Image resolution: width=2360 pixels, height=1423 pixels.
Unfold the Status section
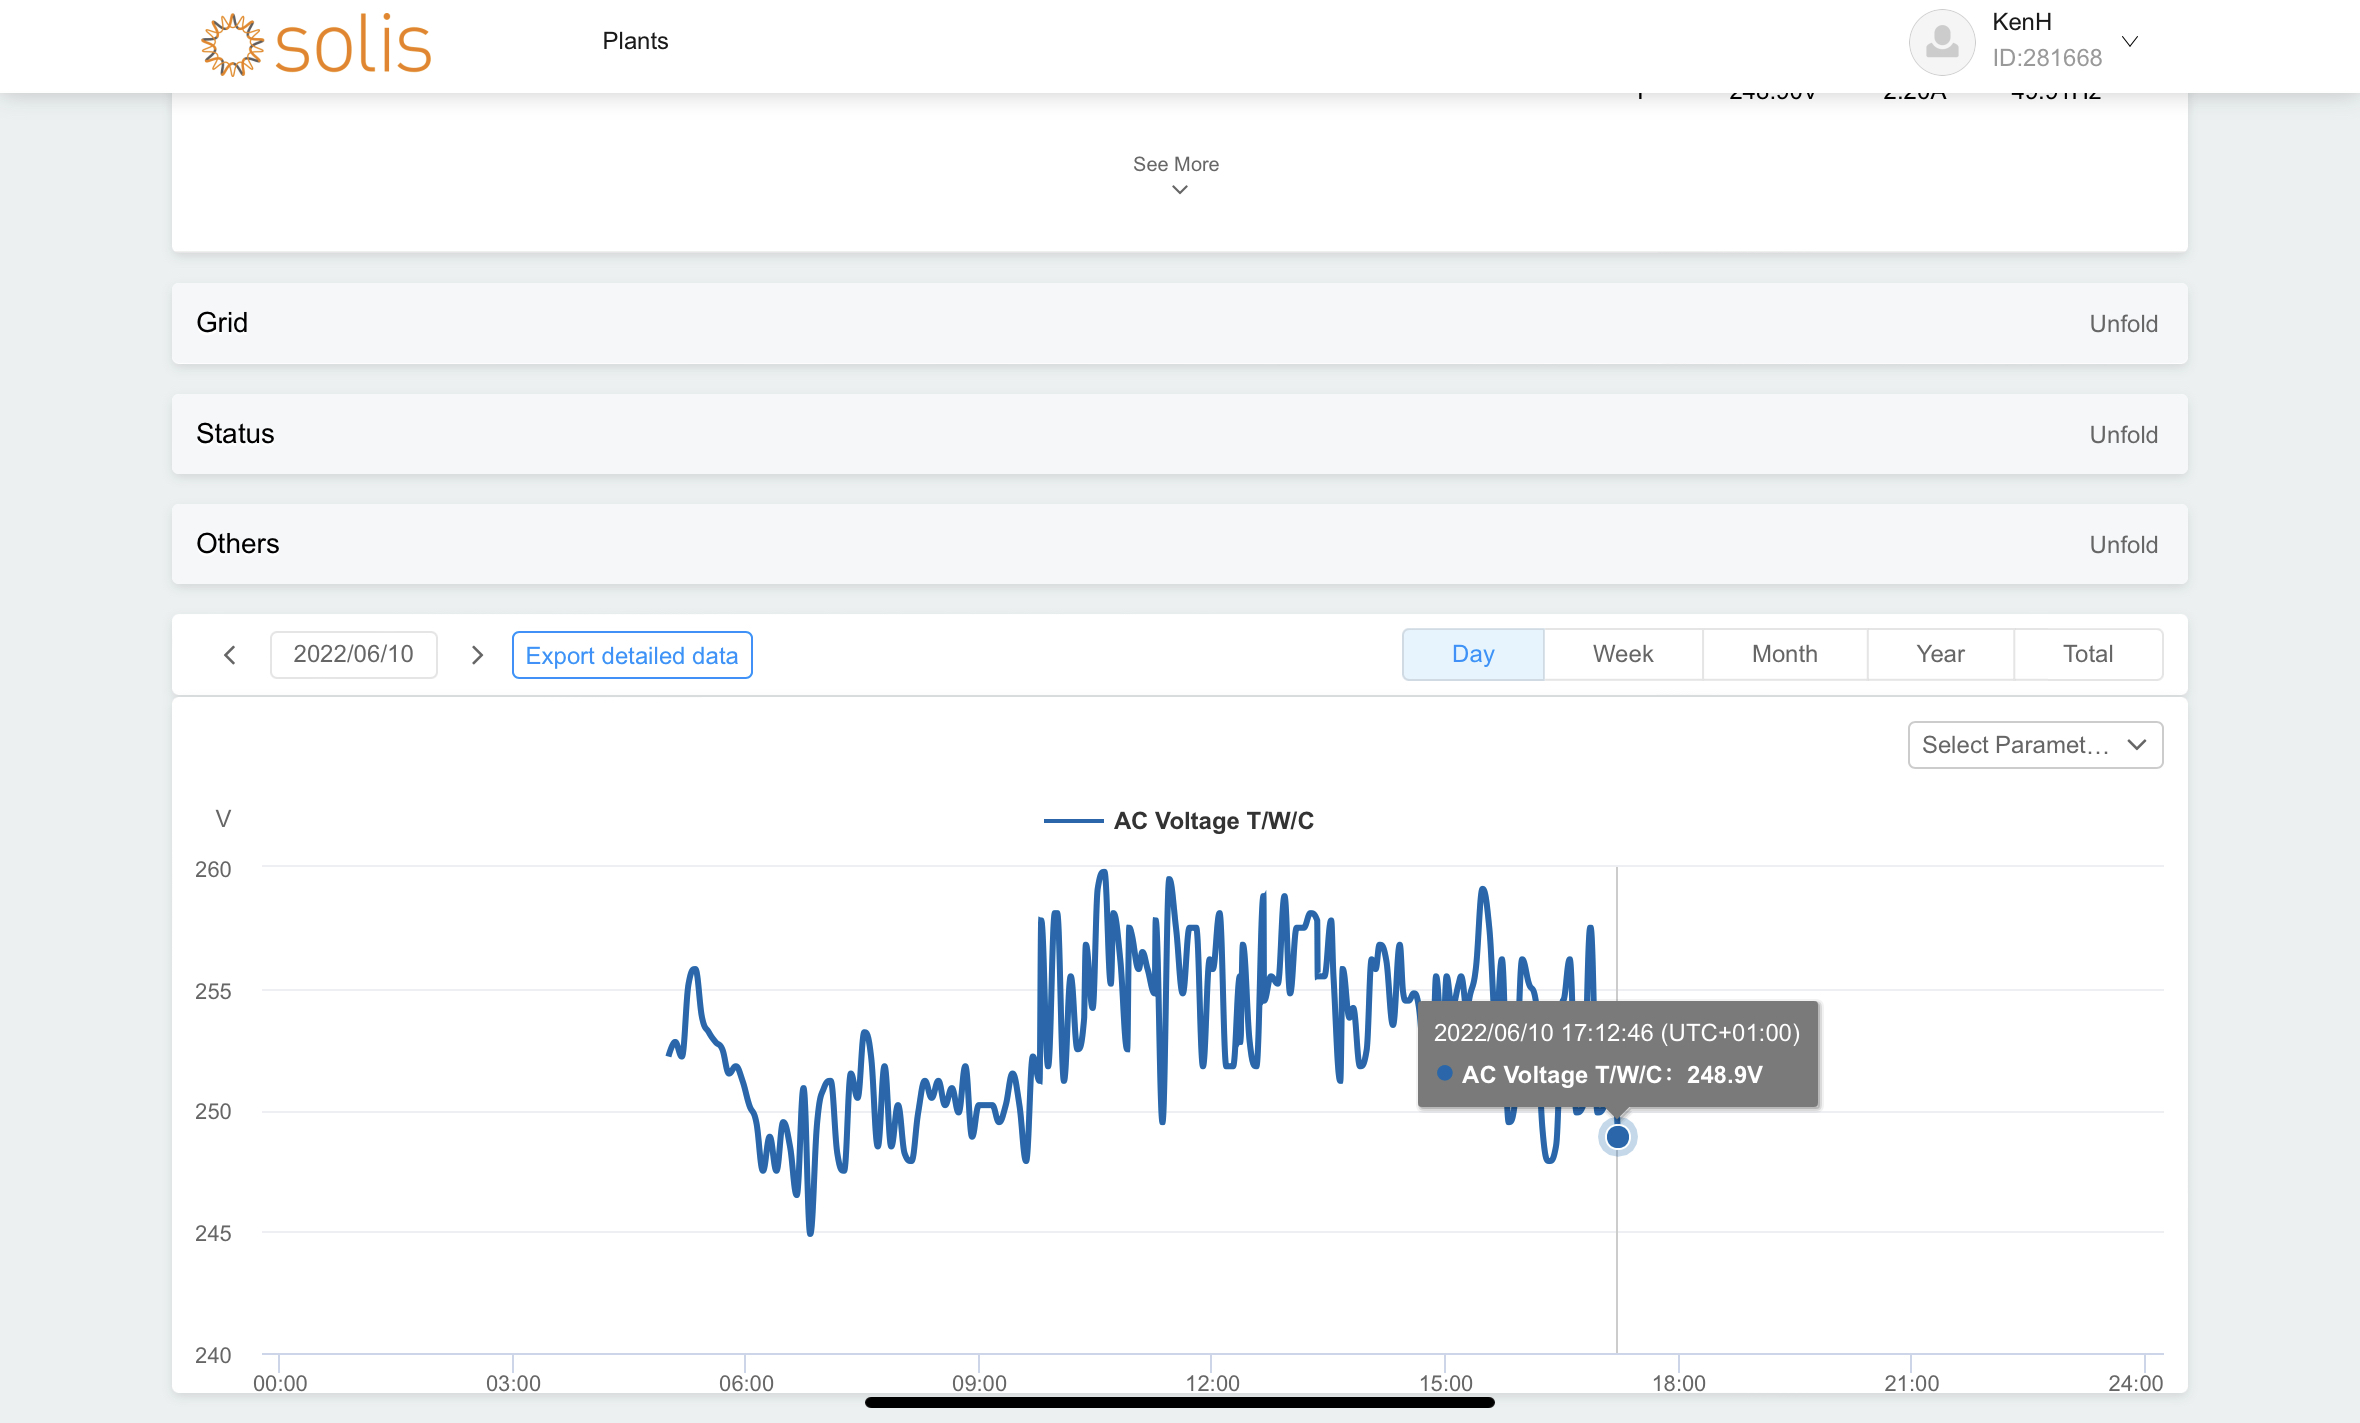[2123, 435]
